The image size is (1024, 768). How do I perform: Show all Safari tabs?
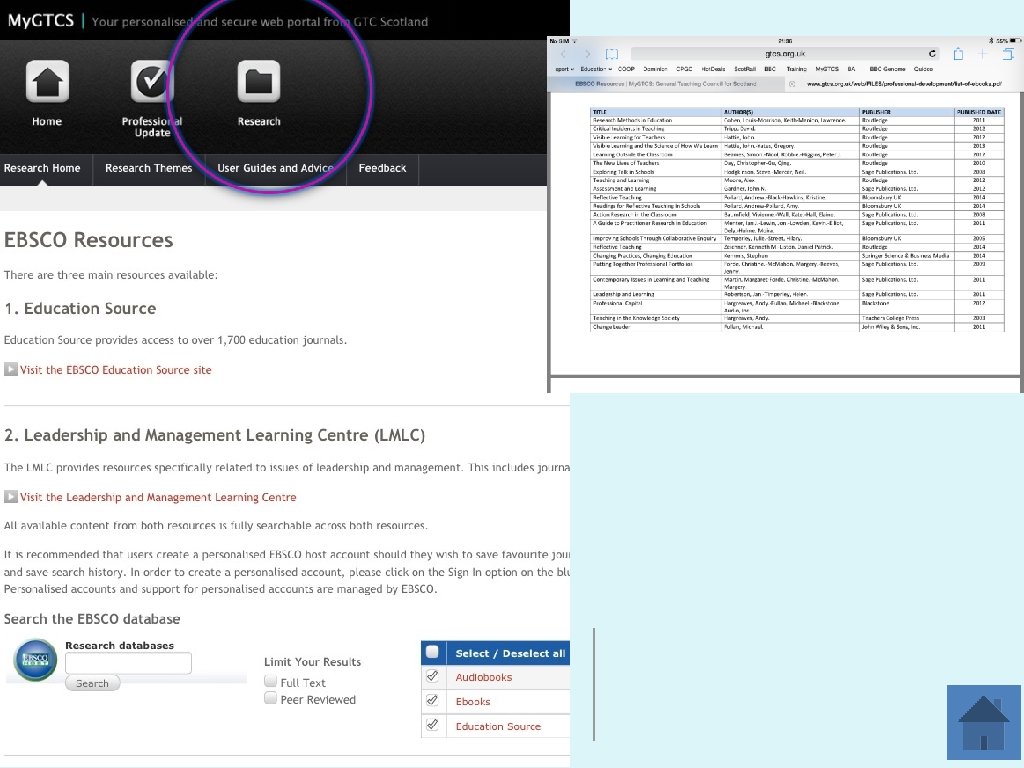pyautogui.click(x=1008, y=54)
